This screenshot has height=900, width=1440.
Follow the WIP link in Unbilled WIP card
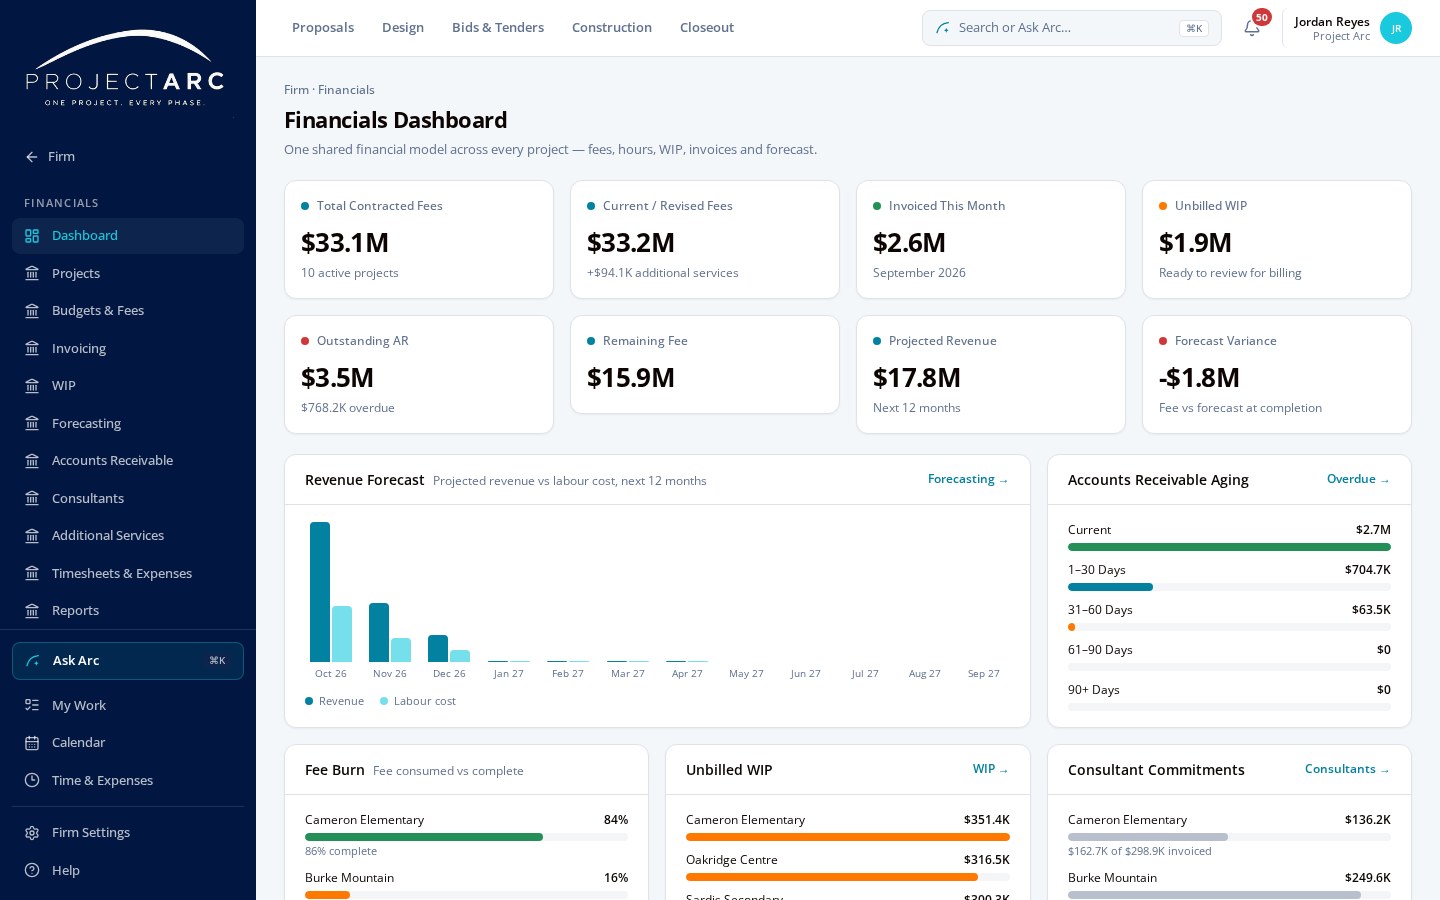point(991,770)
